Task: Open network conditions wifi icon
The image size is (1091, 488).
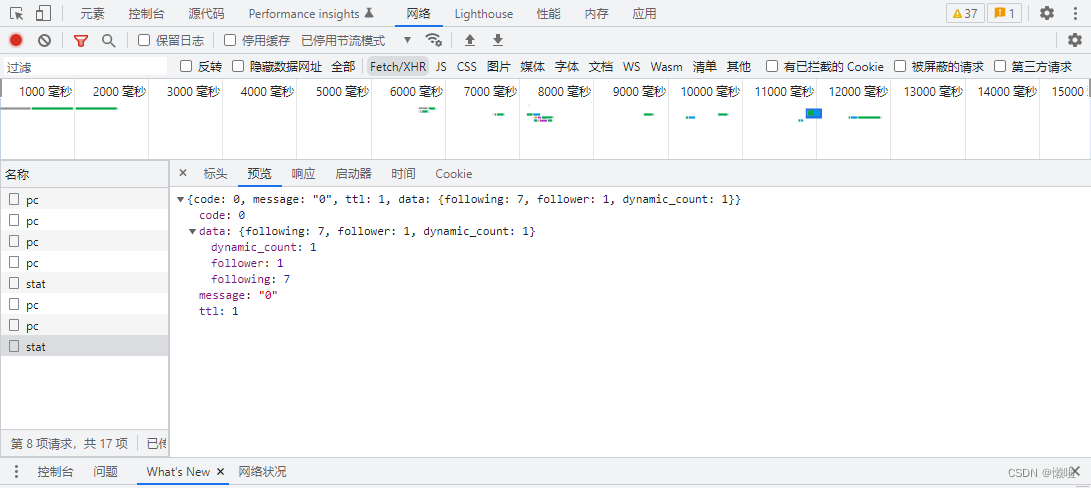Action: pyautogui.click(x=433, y=40)
